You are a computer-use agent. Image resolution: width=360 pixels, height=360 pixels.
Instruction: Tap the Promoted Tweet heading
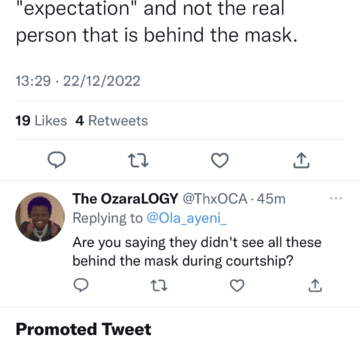coord(83,329)
